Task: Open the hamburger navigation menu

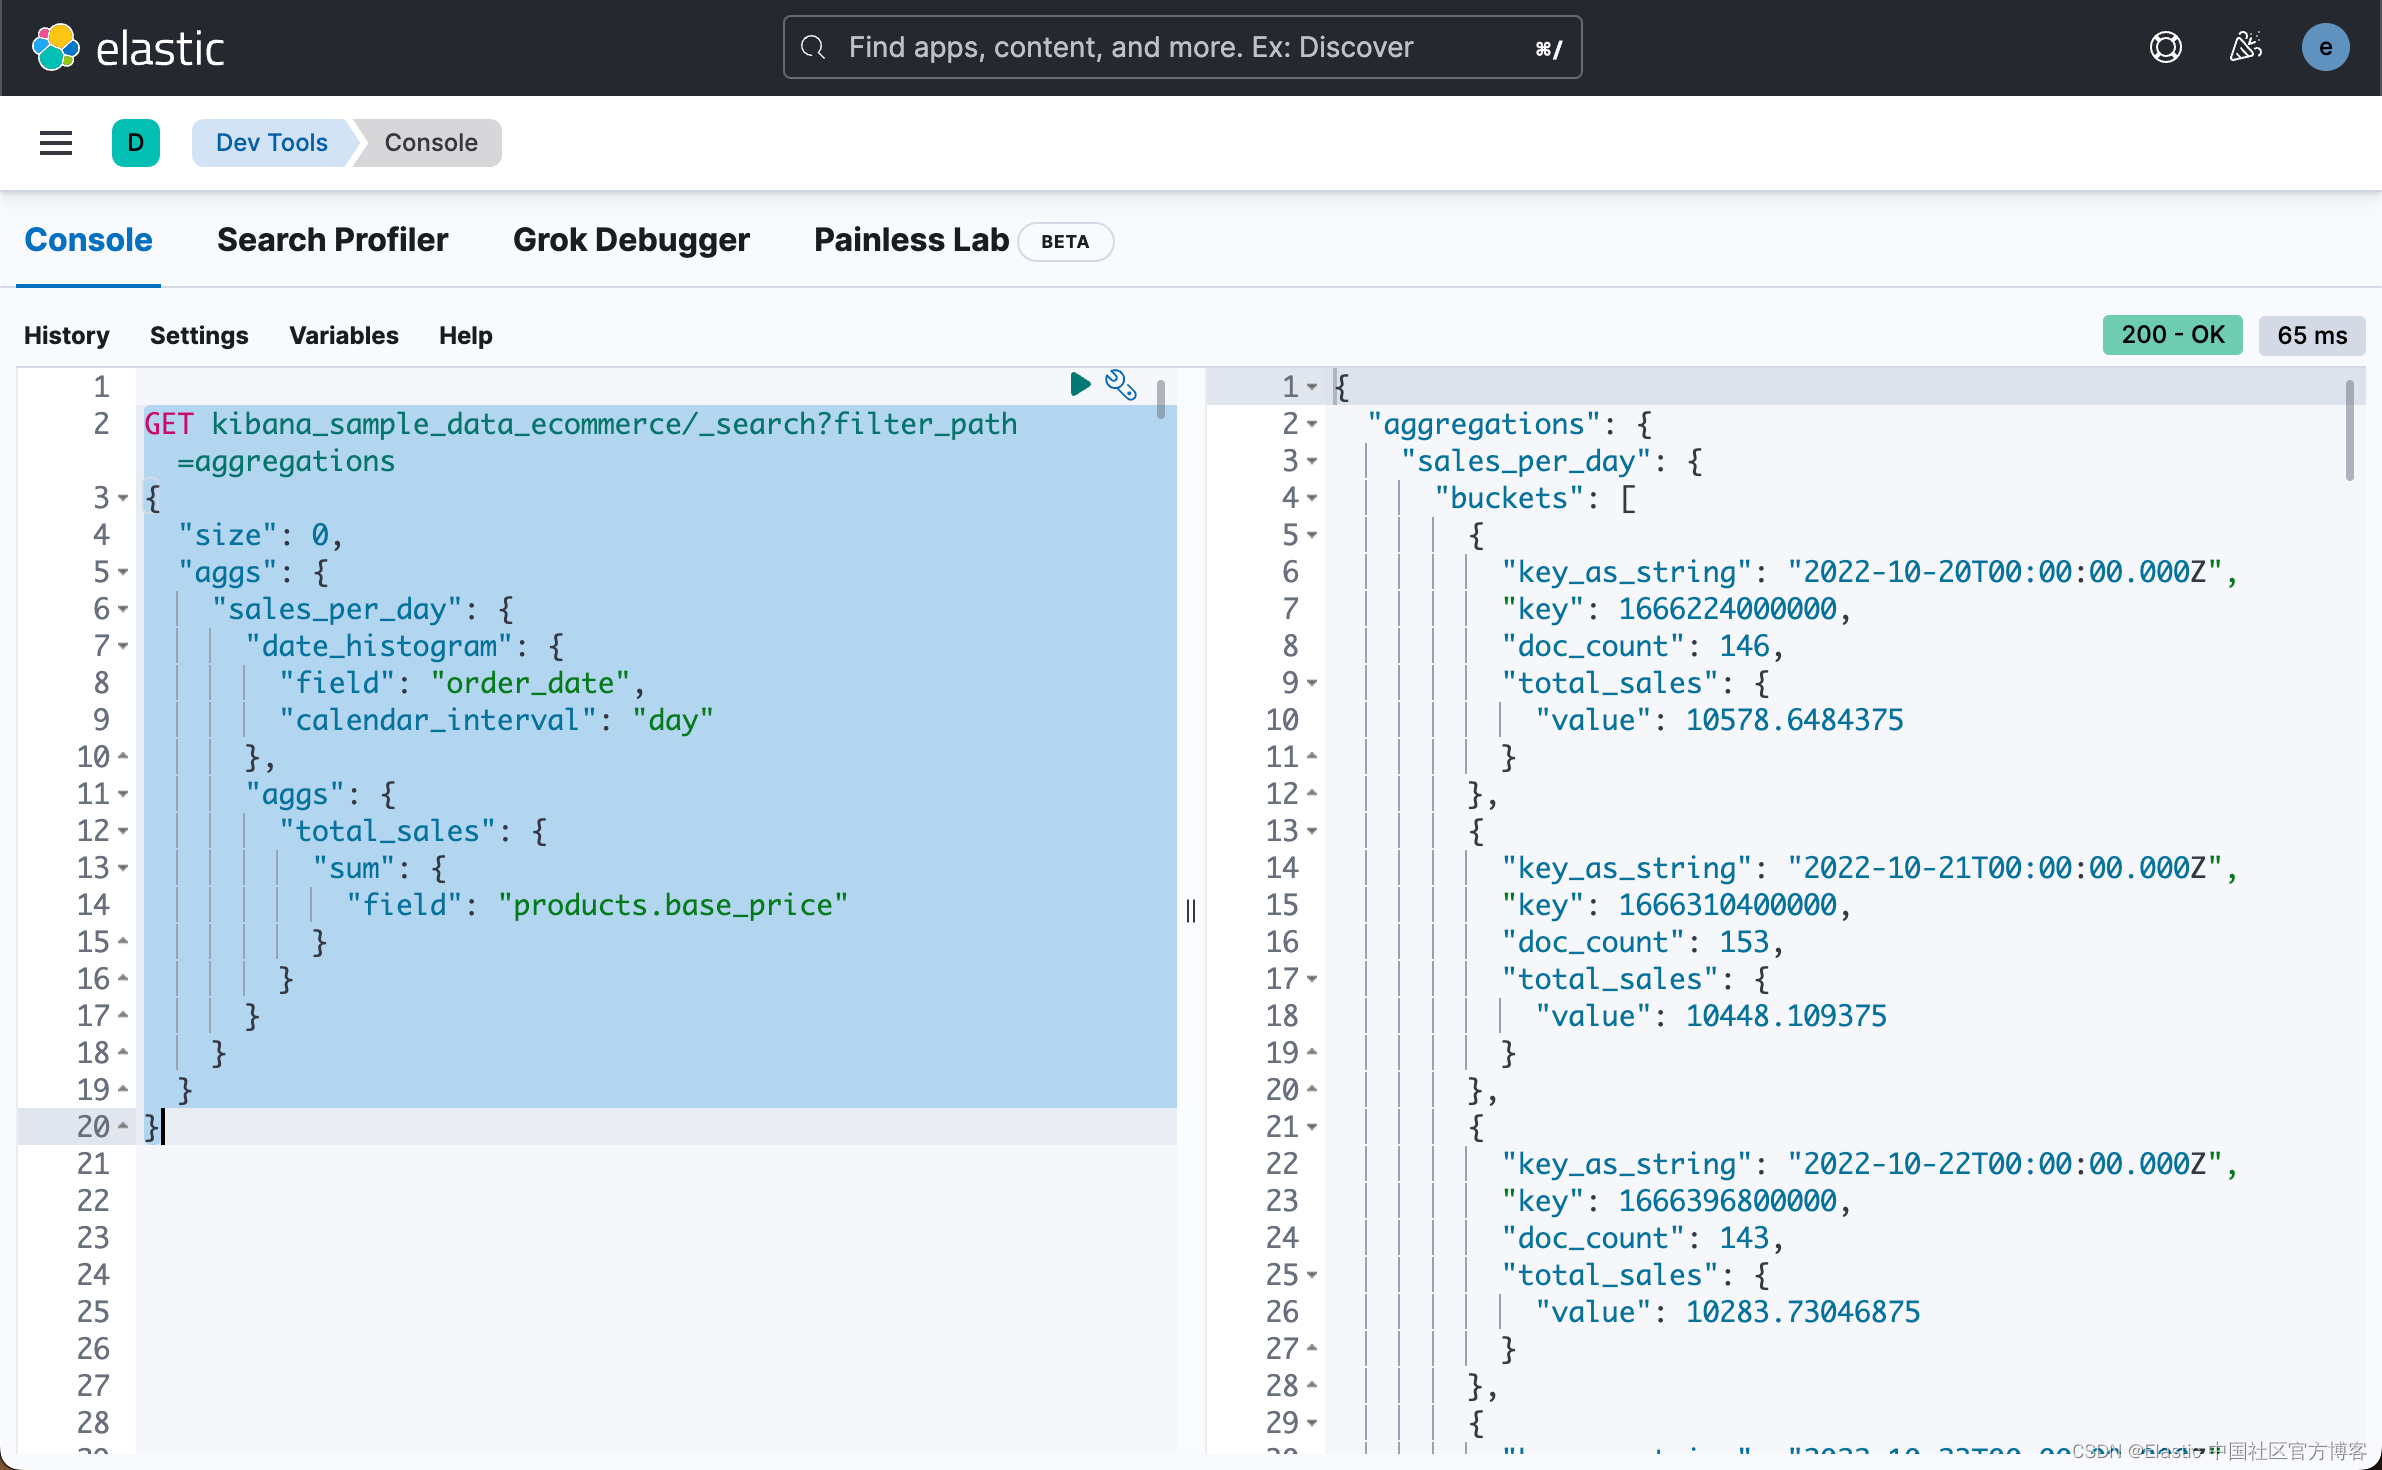Action: 56,143
